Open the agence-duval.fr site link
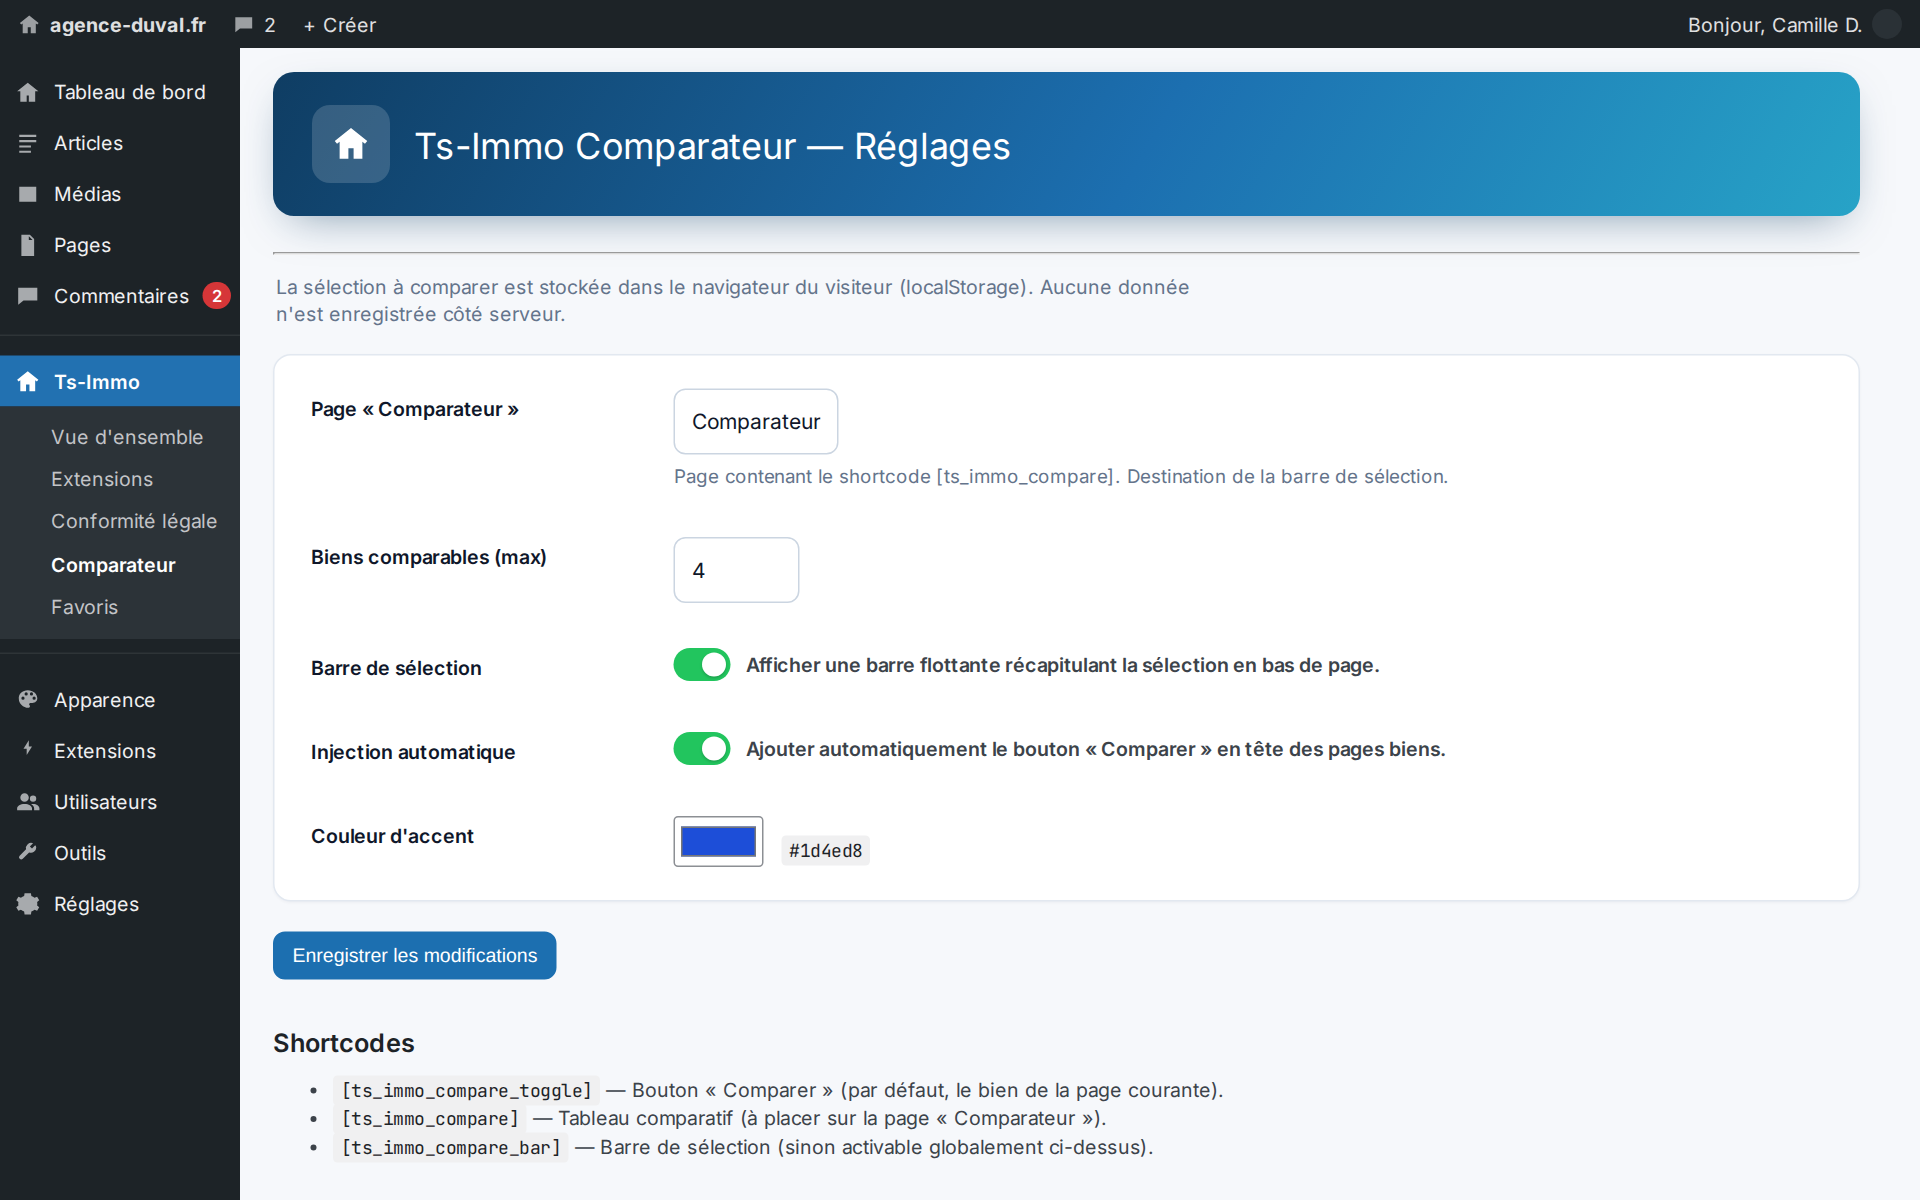This screenshot has height=1200, width=1920. pyautogui.click(x=128, y=25)
